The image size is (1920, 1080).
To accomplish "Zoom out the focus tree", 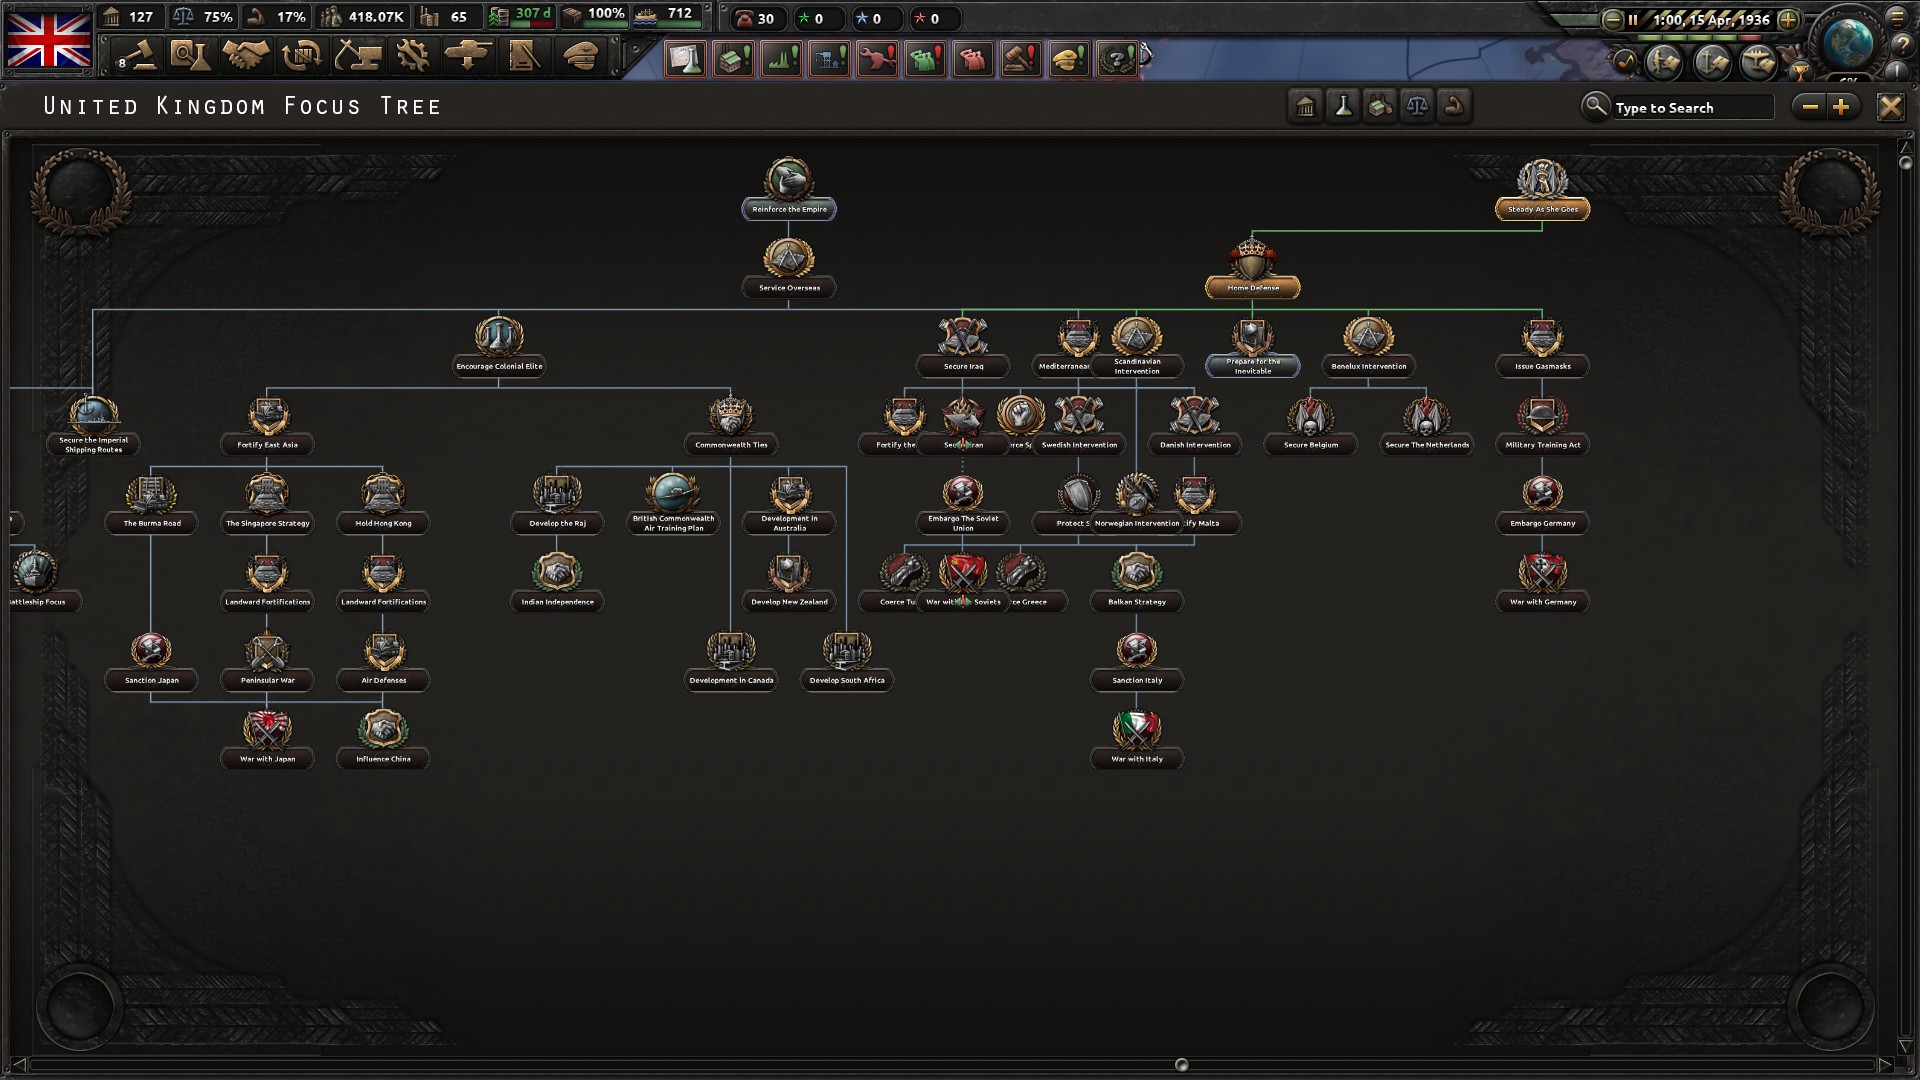I will pos(1810,106).
